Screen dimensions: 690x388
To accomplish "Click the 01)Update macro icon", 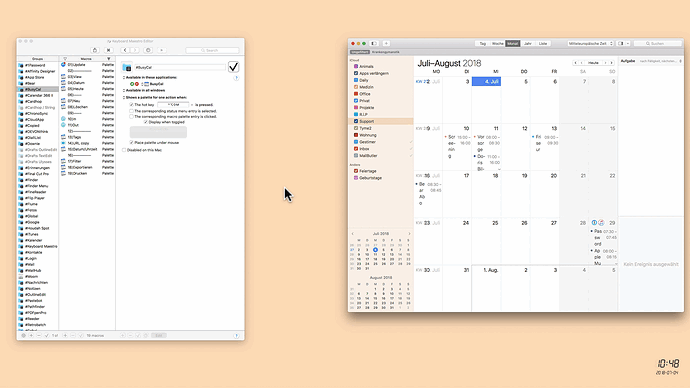I will tap(63, 65).
